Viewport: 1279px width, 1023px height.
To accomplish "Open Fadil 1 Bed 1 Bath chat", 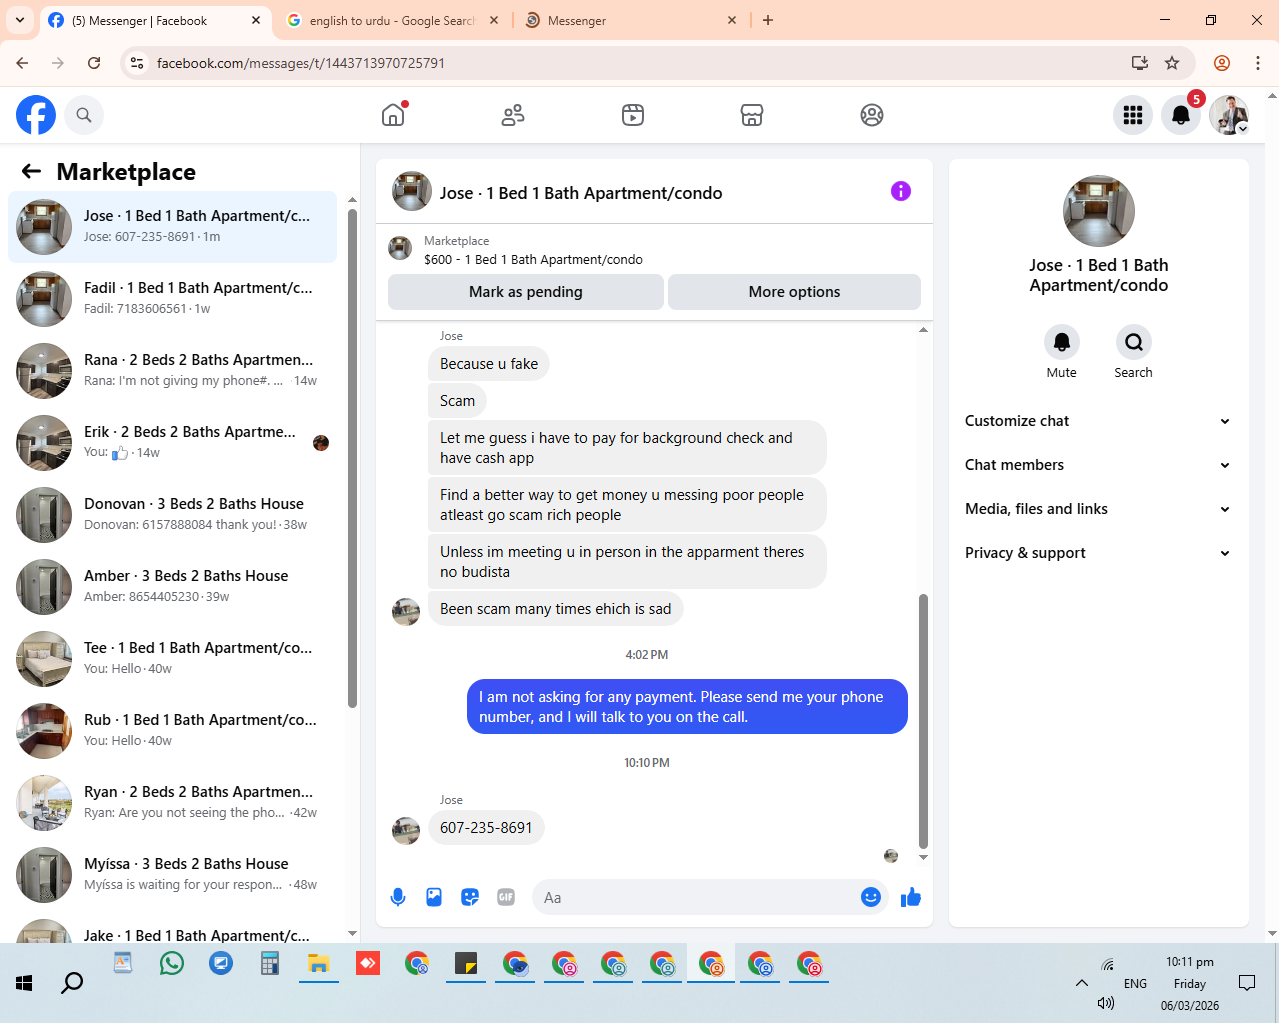I will [172, 299].
